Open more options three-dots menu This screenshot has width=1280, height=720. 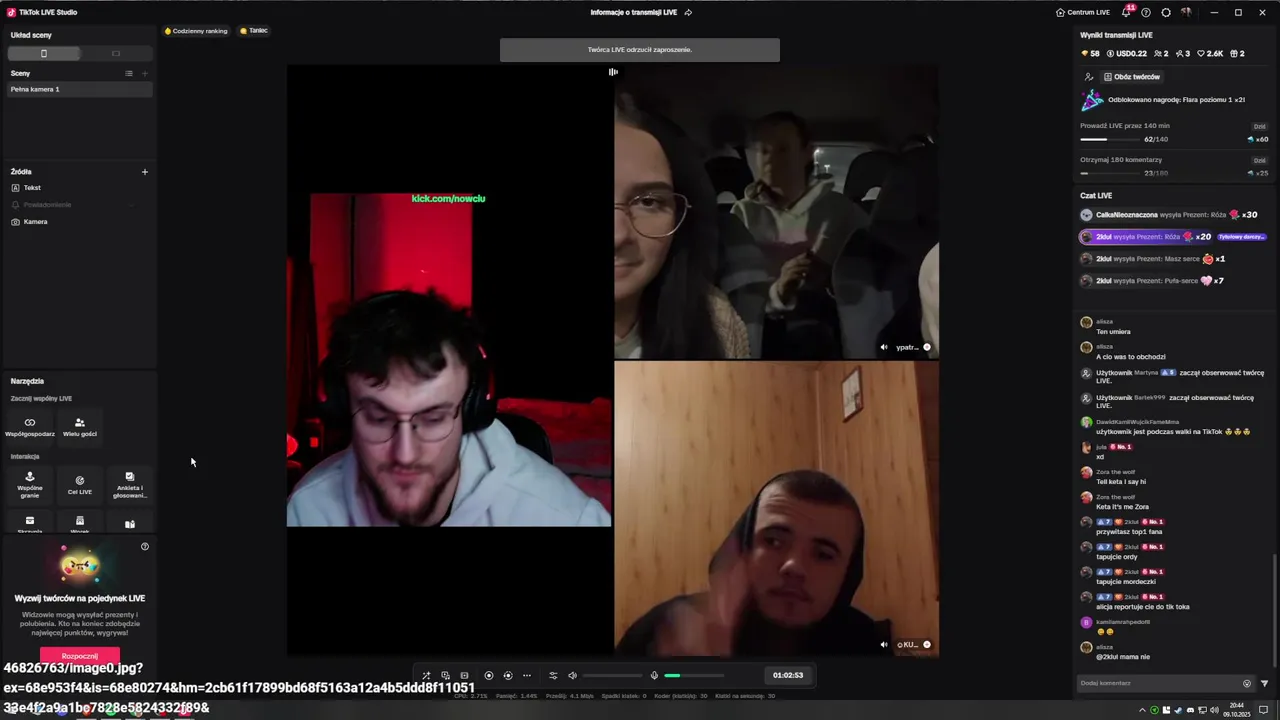point(527,675)
